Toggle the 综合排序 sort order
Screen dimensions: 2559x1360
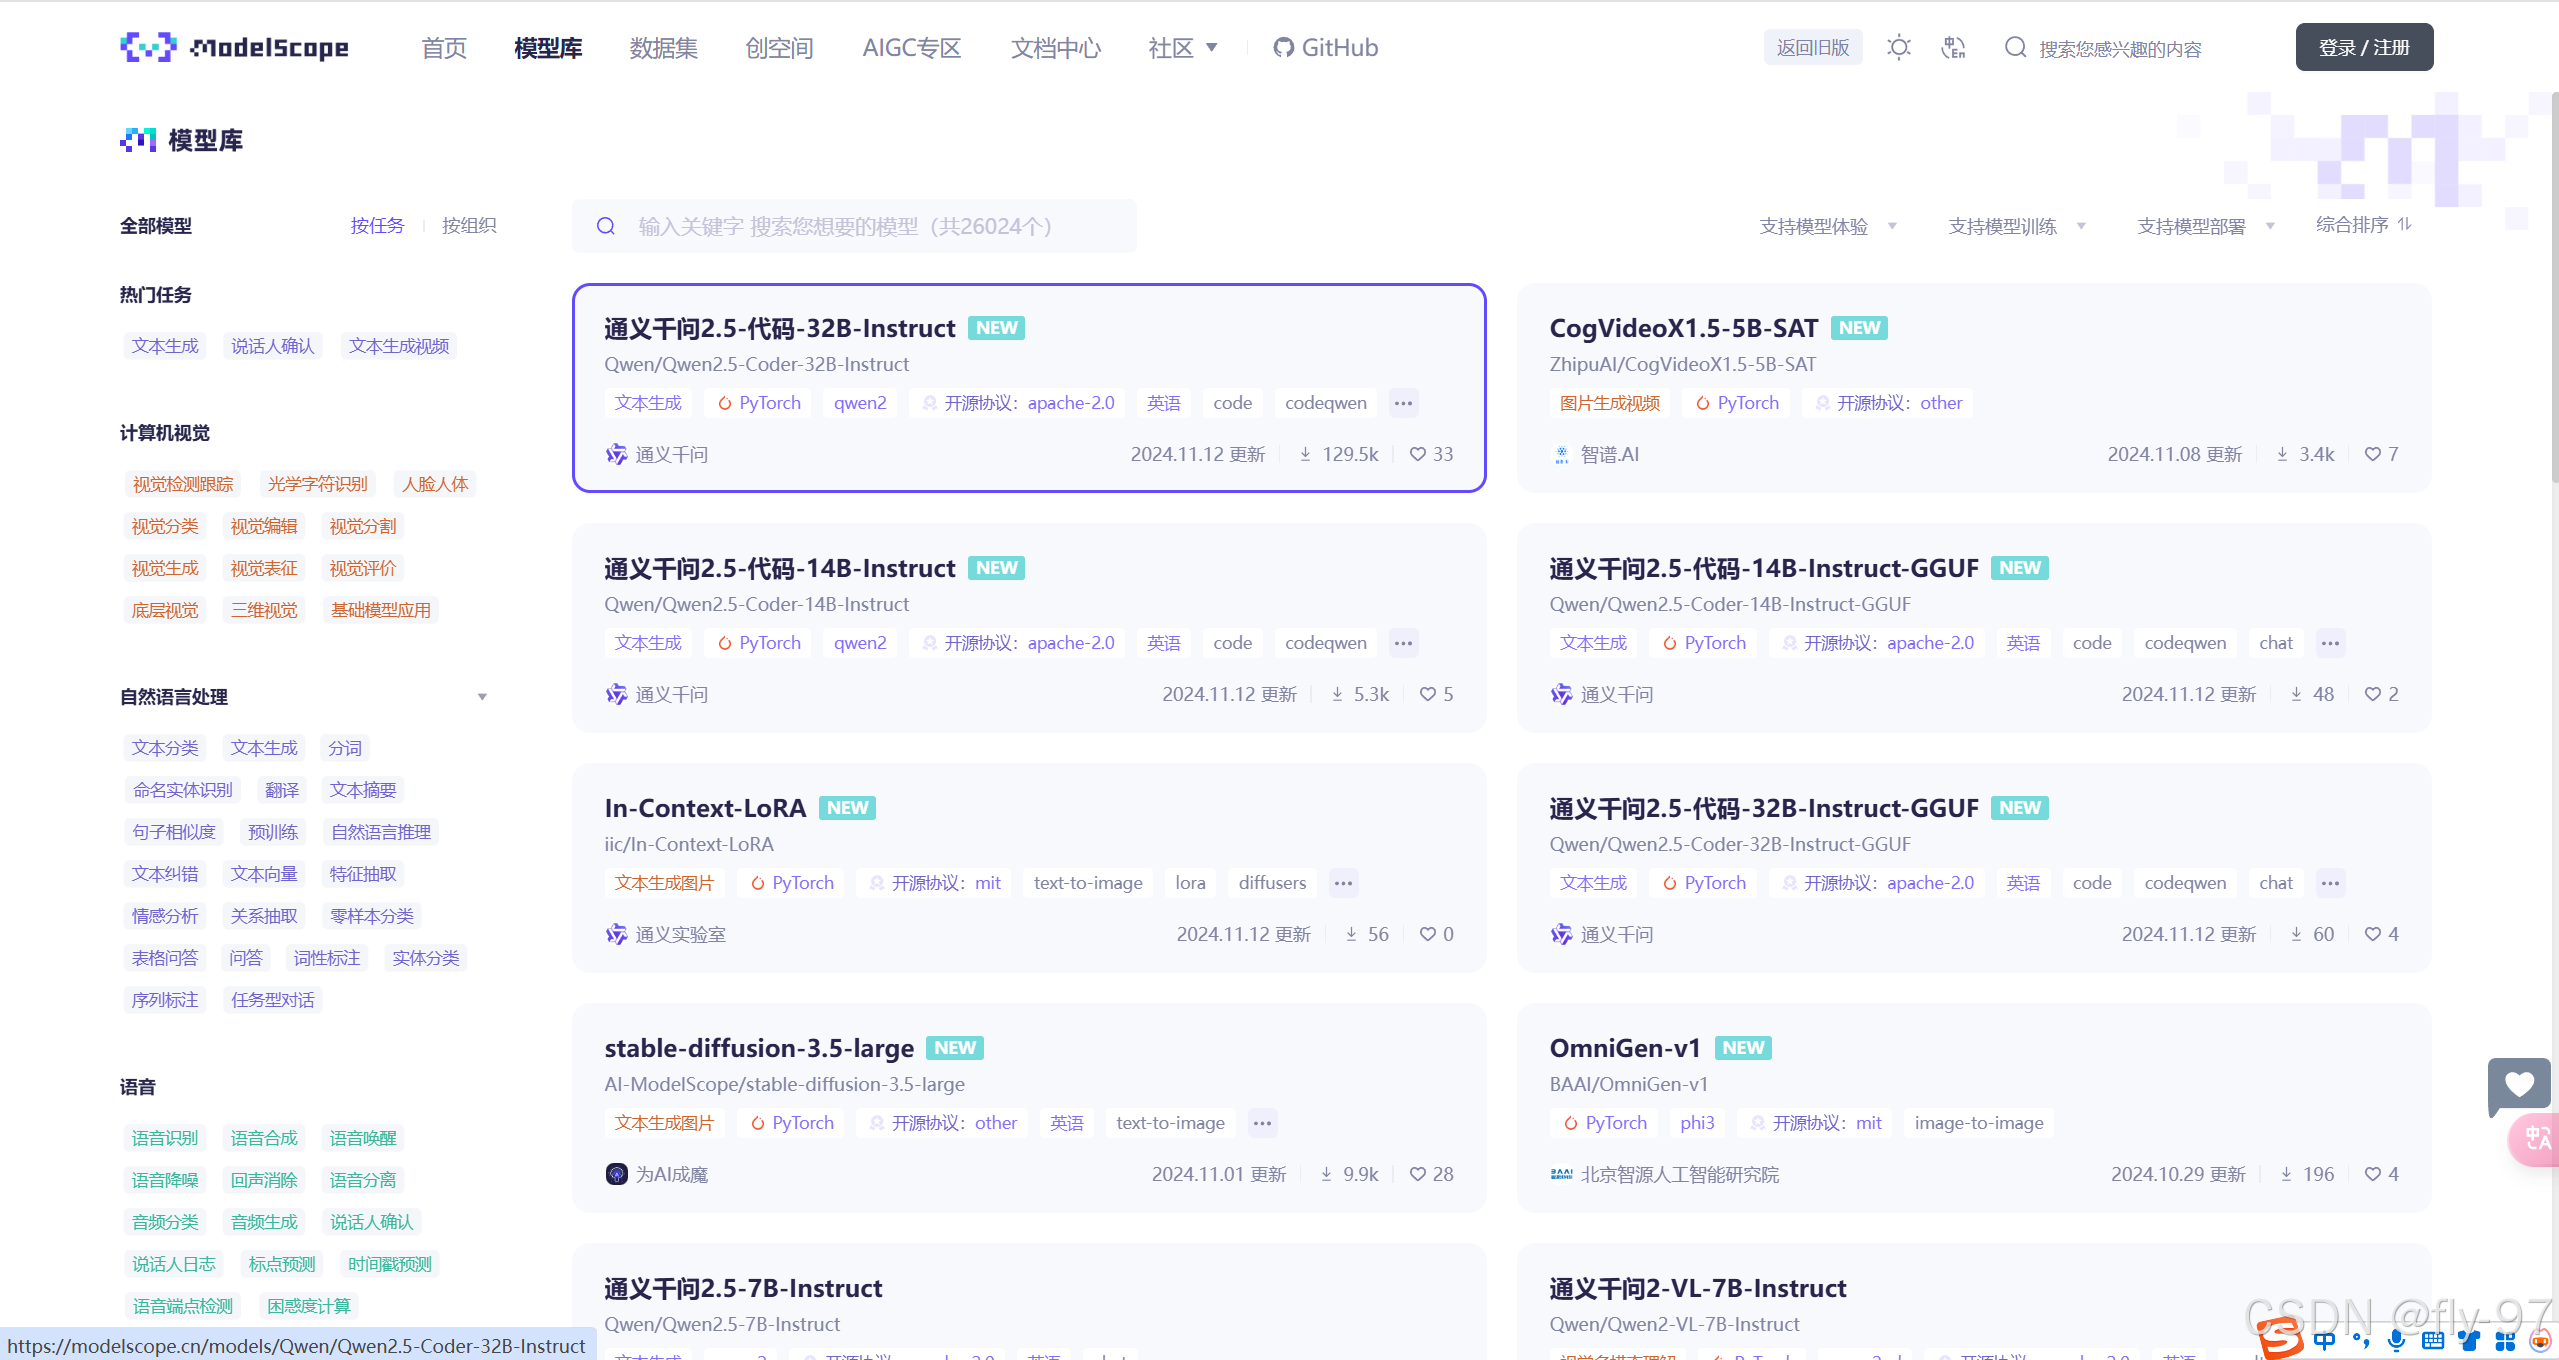(x=2363, y=225)
